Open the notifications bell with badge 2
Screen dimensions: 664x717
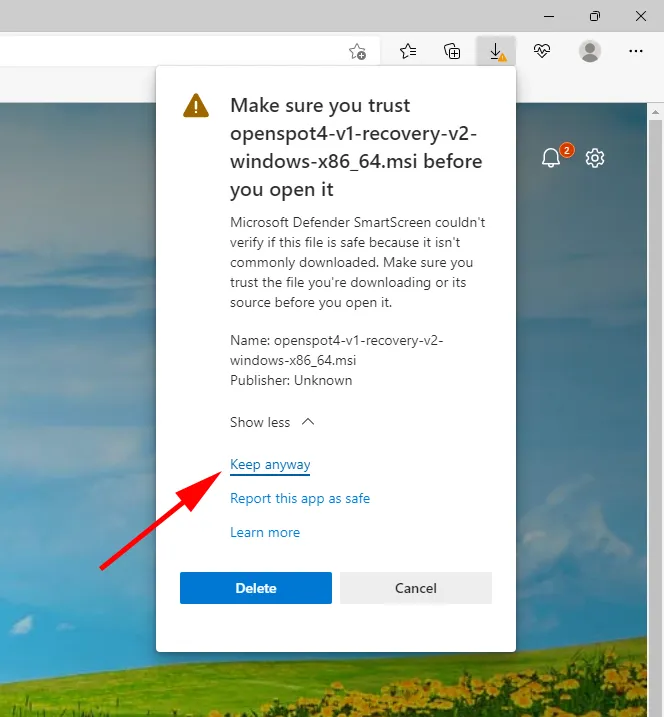(556, 156)
